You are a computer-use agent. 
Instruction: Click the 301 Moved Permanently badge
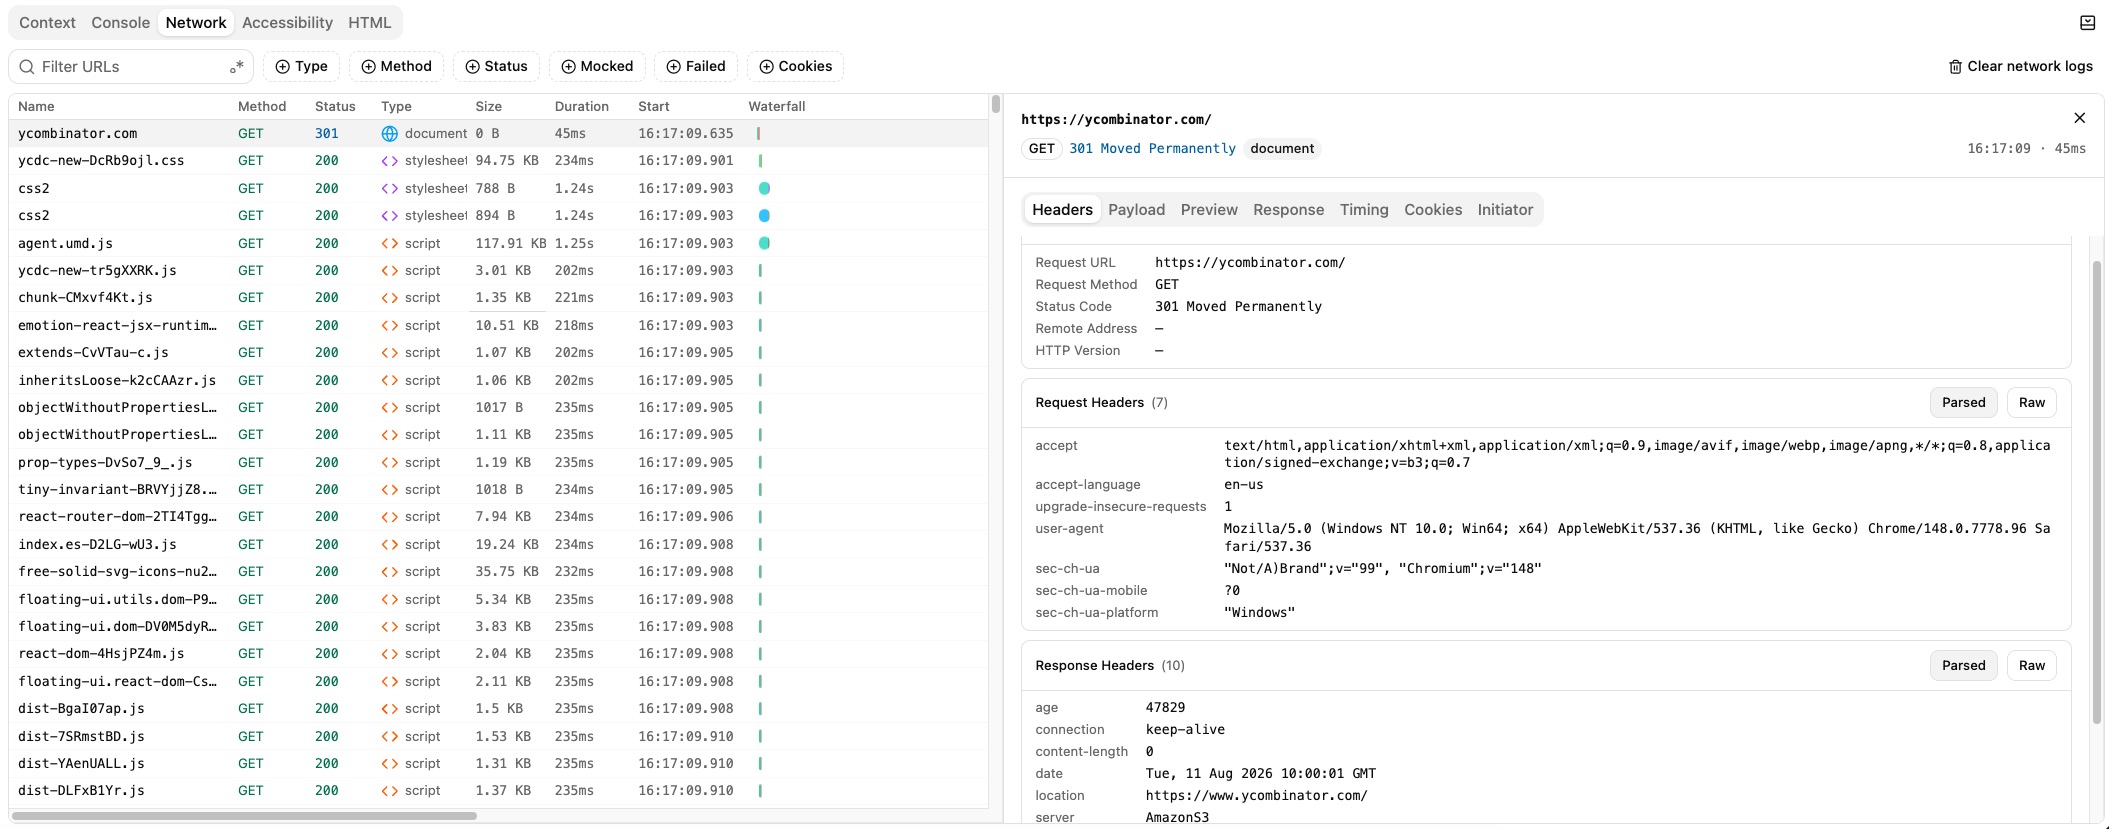[x=1153, y=149]
